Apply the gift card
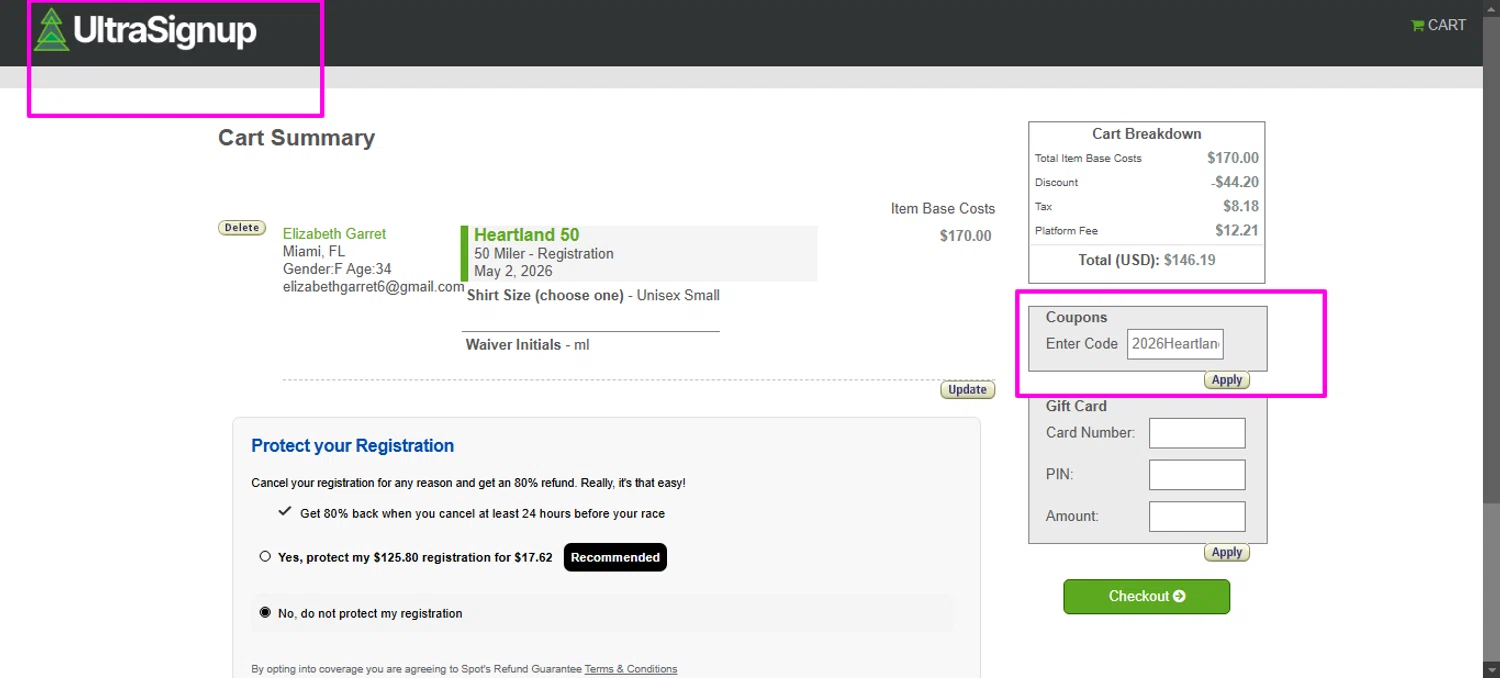The image size is (1500, 678). click(1226, 552)
